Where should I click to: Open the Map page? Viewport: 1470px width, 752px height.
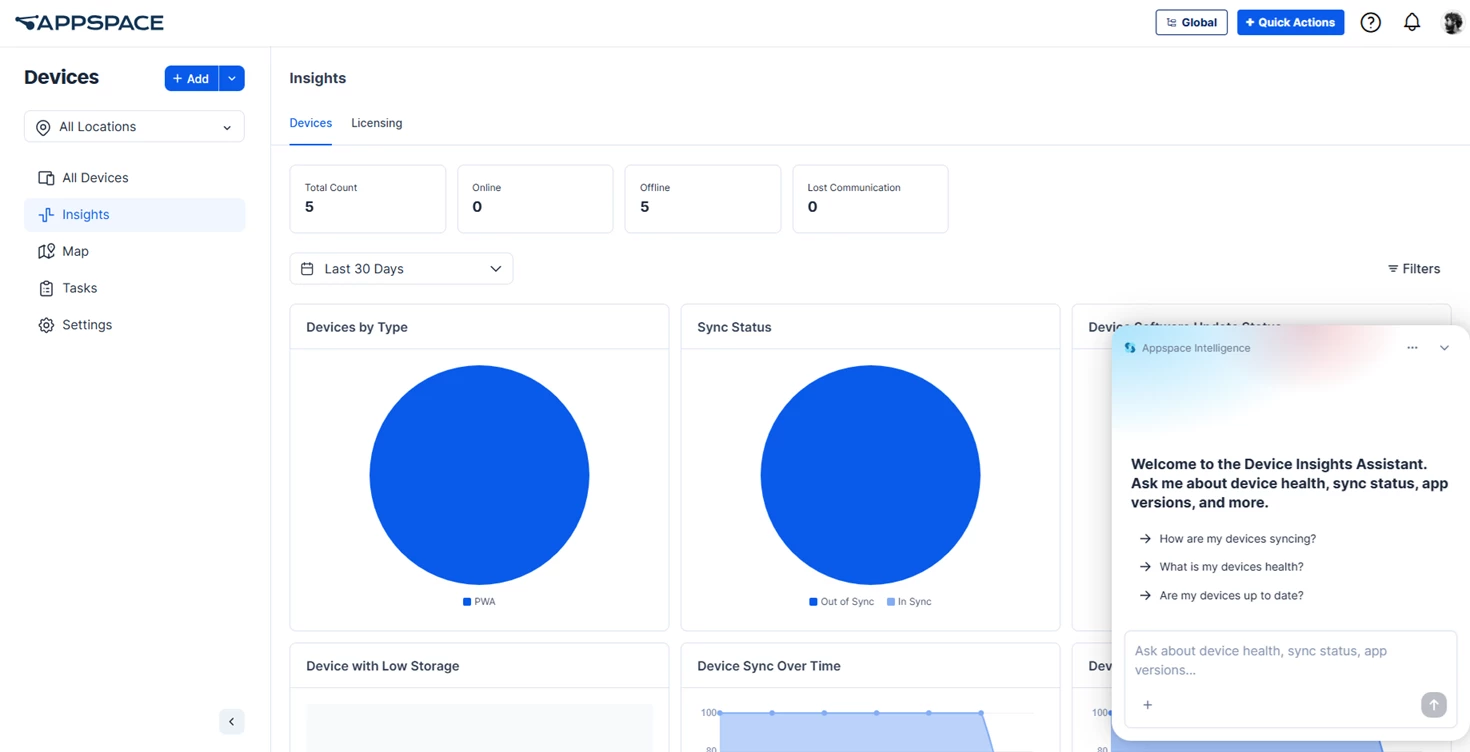coord(134,251)
